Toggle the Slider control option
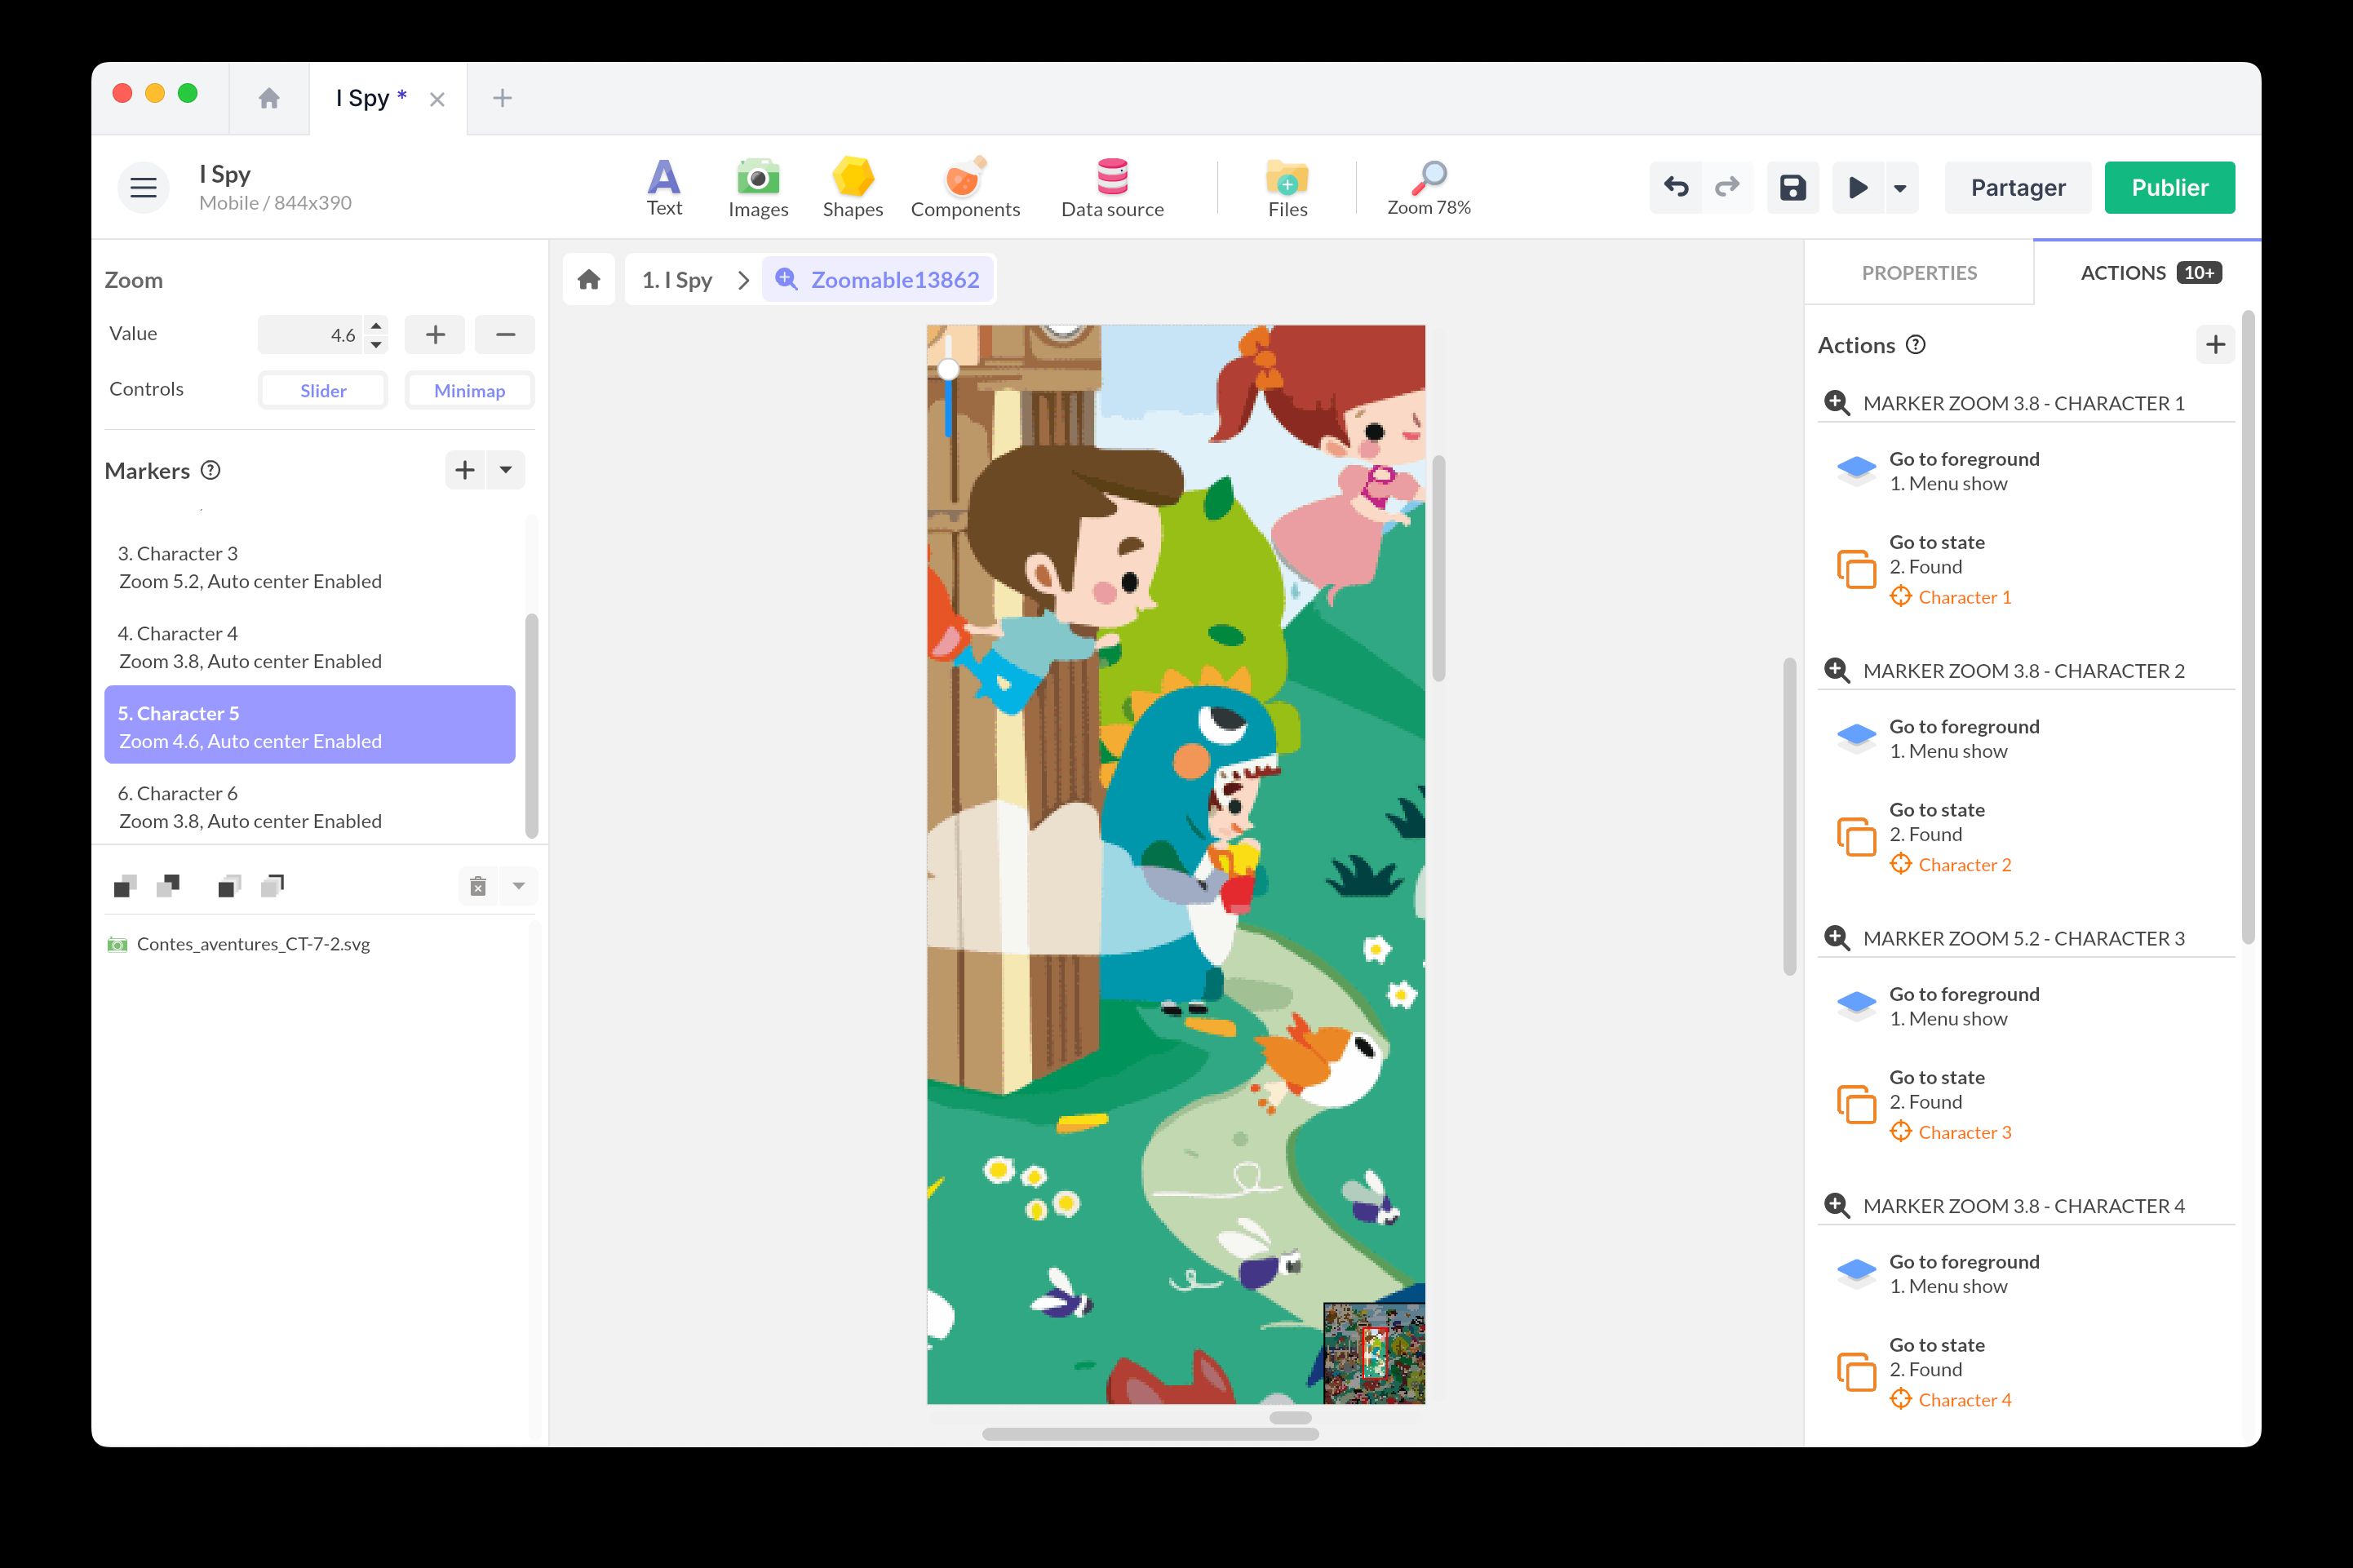The width and height of the screenshot is (2353, 1568). click(x=323, y=390)
